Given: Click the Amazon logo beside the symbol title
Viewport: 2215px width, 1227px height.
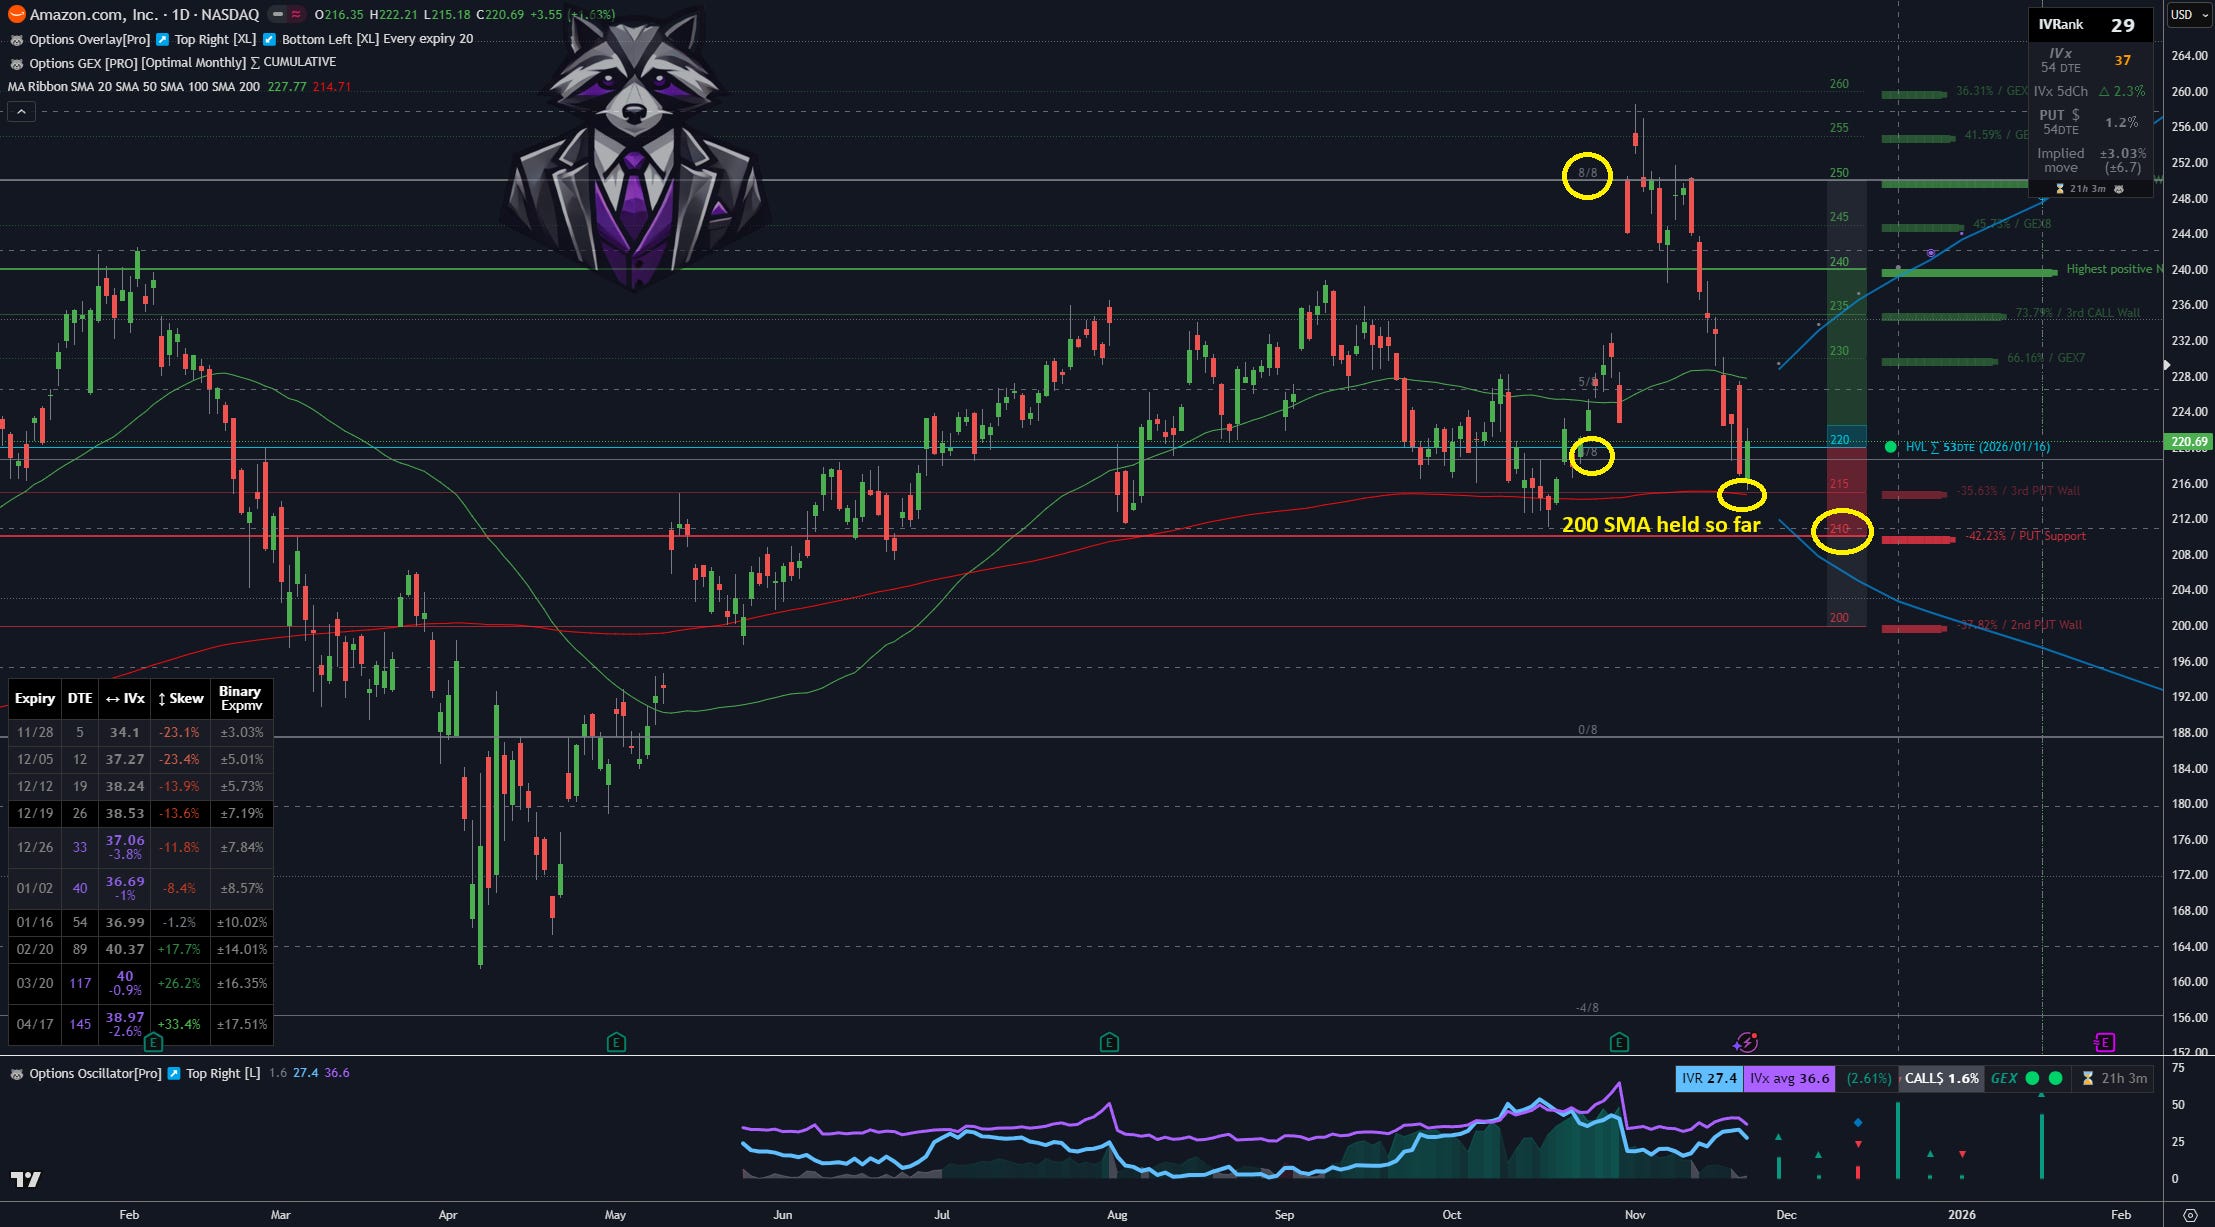Looking at the screenshot, I should tap(16, 14).
